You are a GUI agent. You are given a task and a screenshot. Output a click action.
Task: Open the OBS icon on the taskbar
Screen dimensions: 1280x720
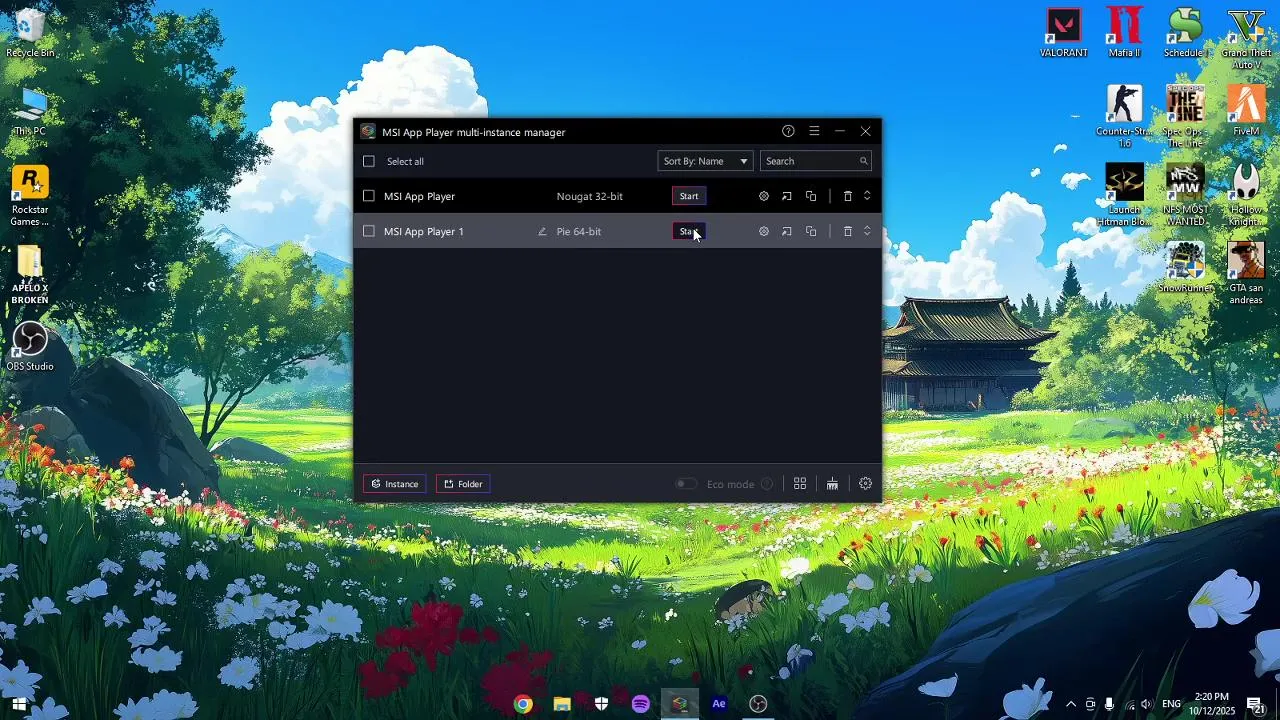pyautogui.click(x=758, y=704)
